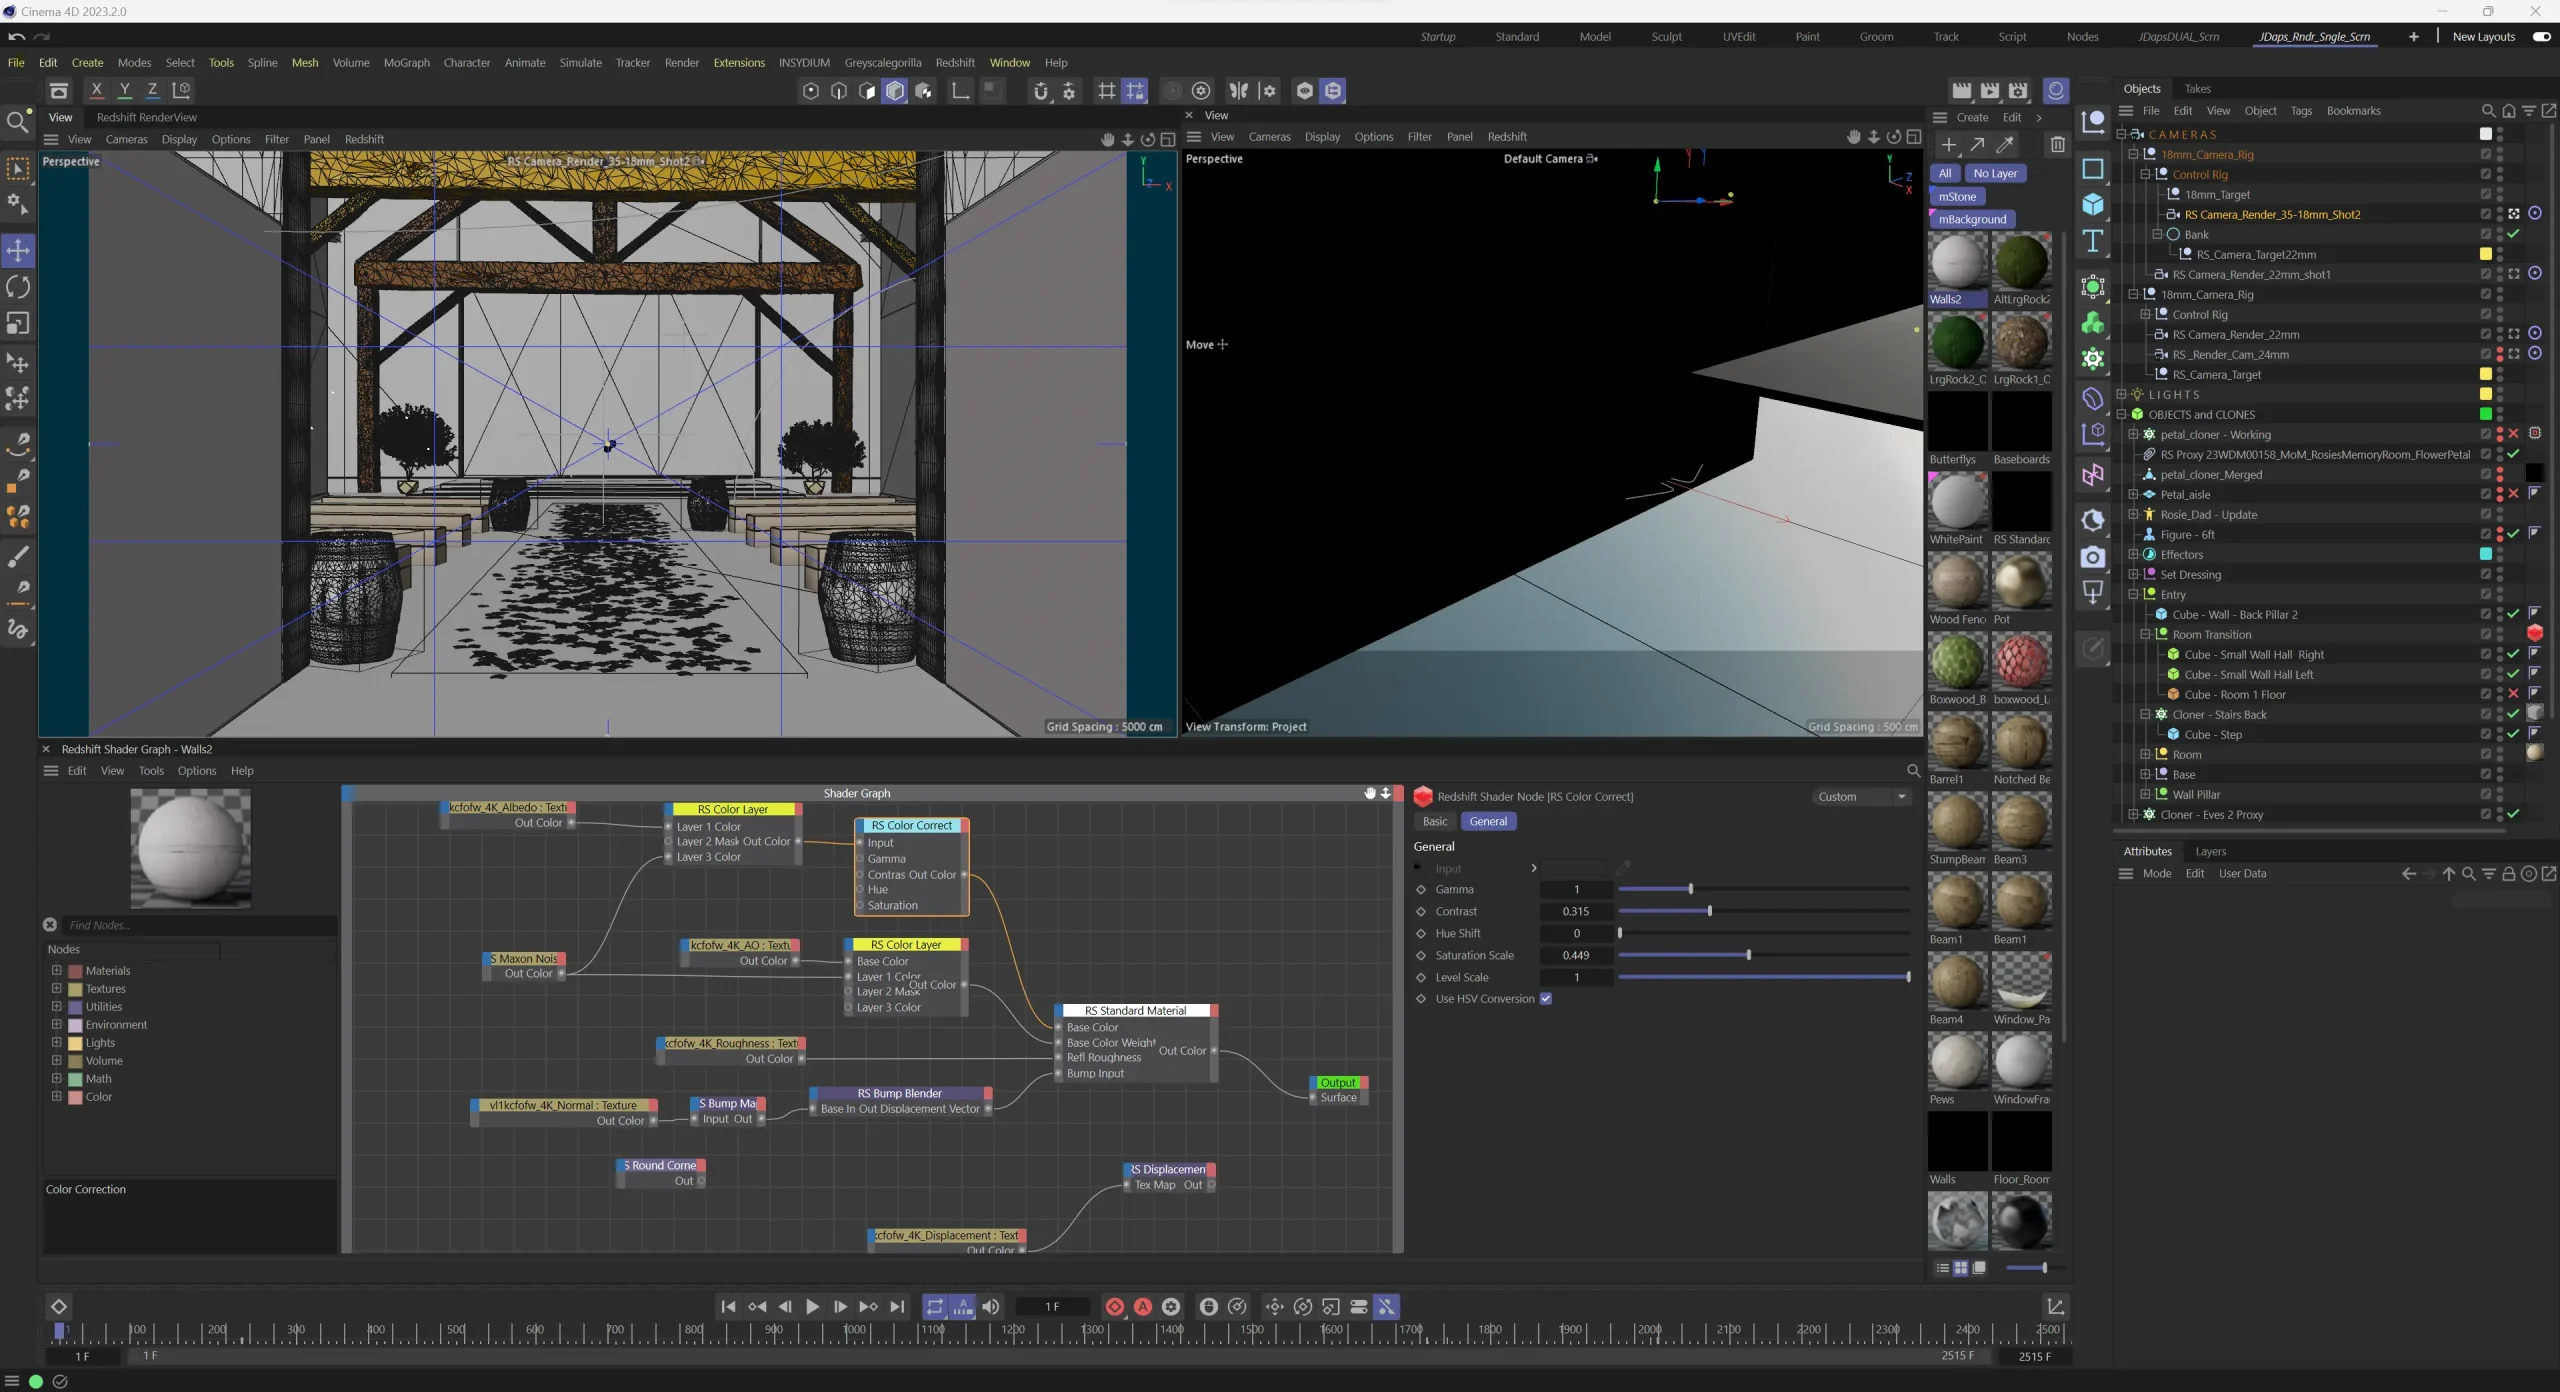The width and height of the screenshot is (2560, 1392).
Task: Toggle timeline sound speaker icon
Action: tap(990, 1307)
